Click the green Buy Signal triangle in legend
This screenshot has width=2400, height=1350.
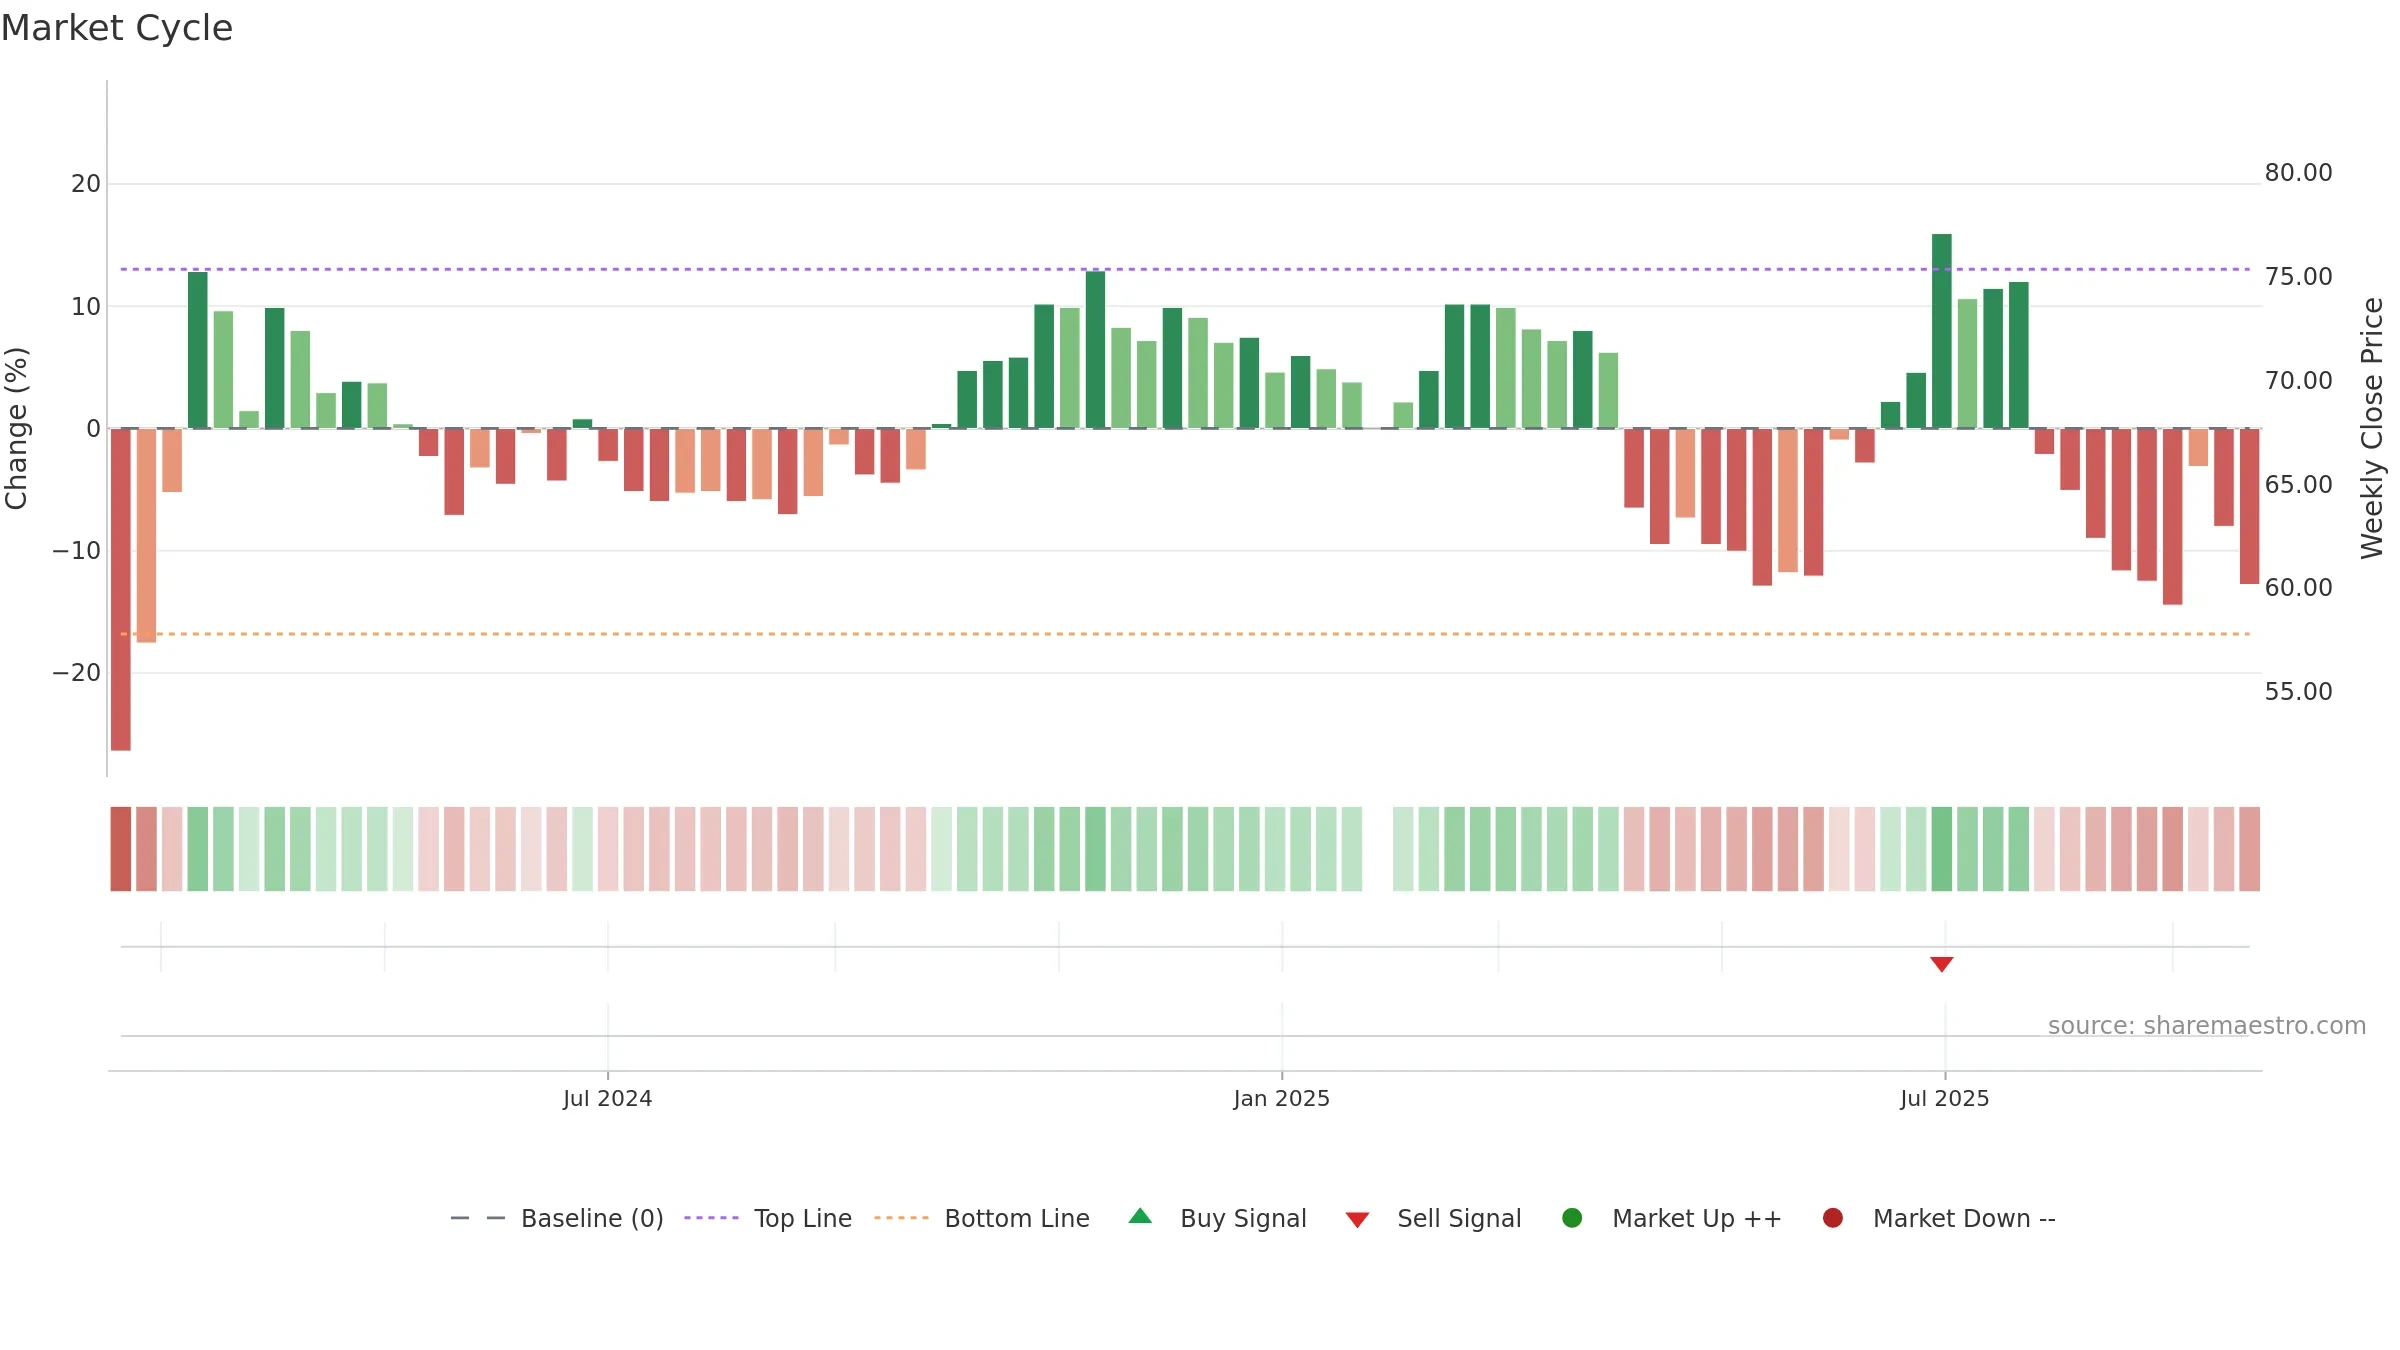pyautogui.click(x=1140, y=1216)
